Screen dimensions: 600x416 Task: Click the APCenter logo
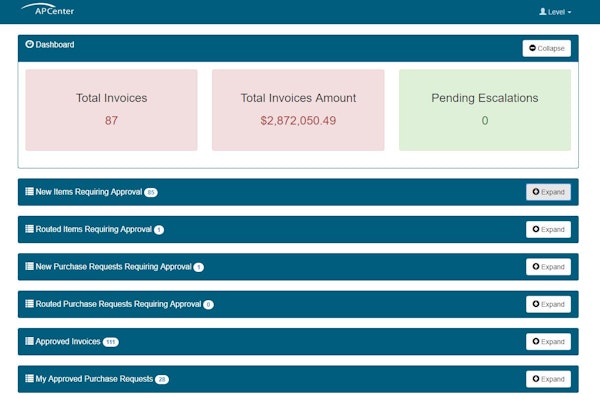[x=47, y=10]
